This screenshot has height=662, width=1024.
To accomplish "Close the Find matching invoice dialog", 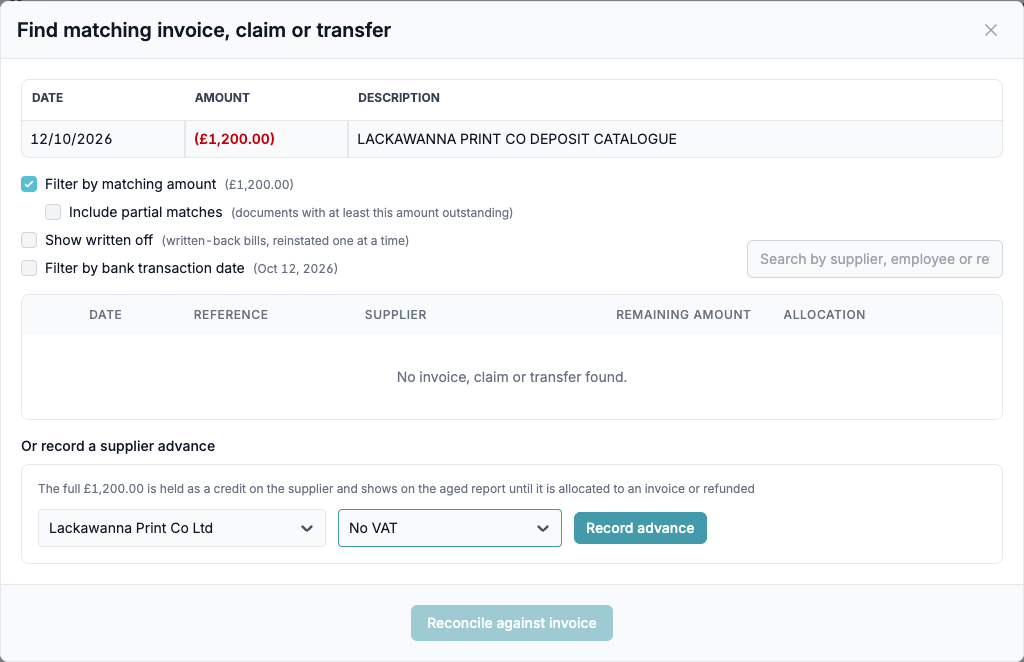I will [991, 30].
